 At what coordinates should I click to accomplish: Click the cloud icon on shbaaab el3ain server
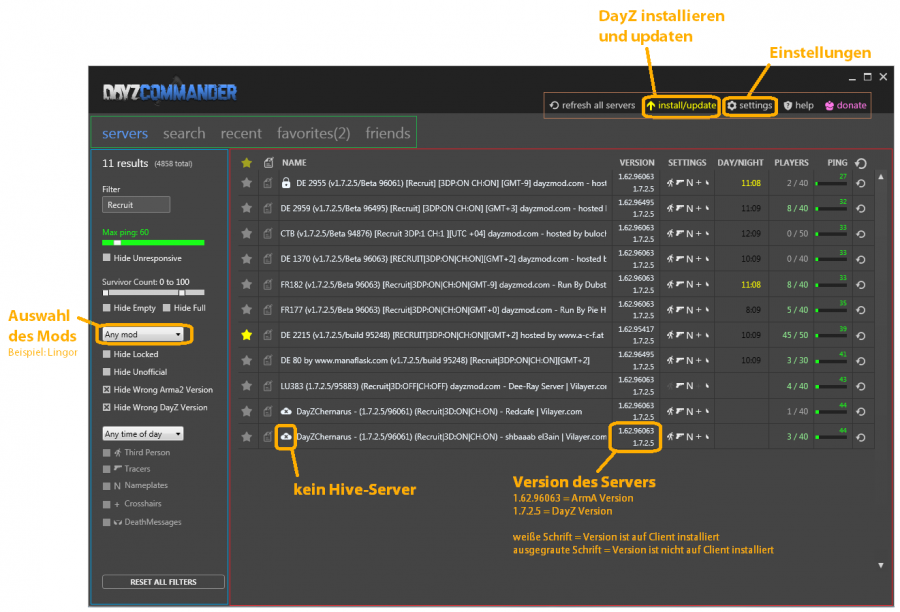286,436
